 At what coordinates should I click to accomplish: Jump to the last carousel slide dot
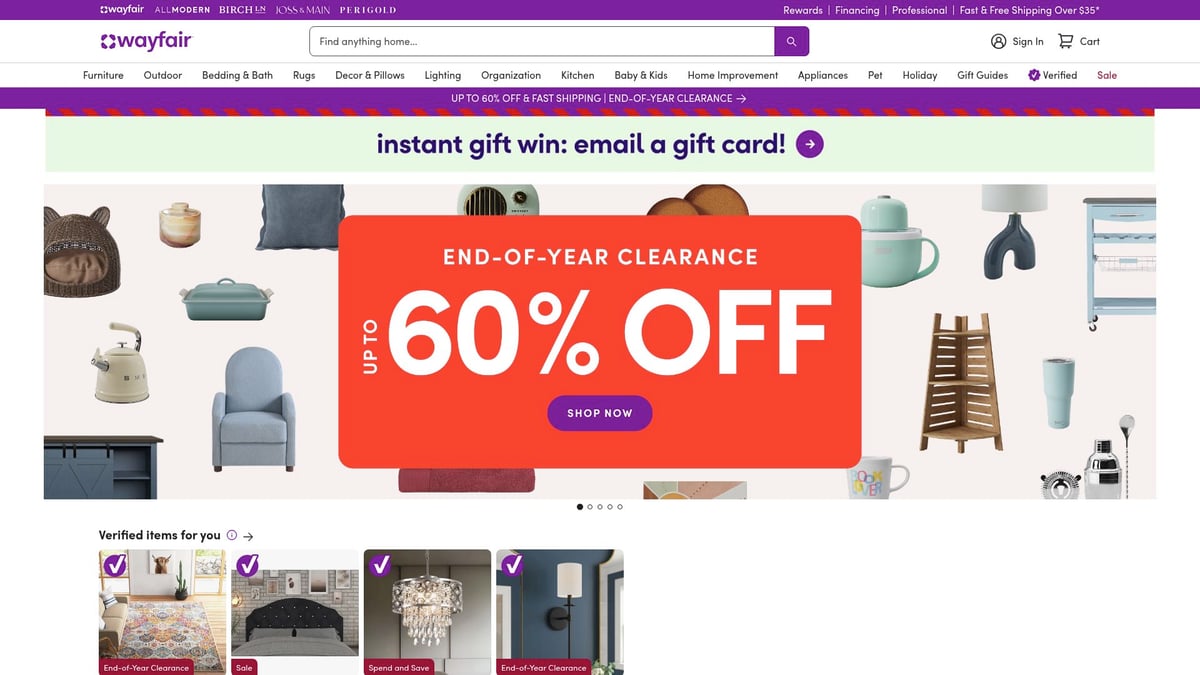[x=620, y=507]
